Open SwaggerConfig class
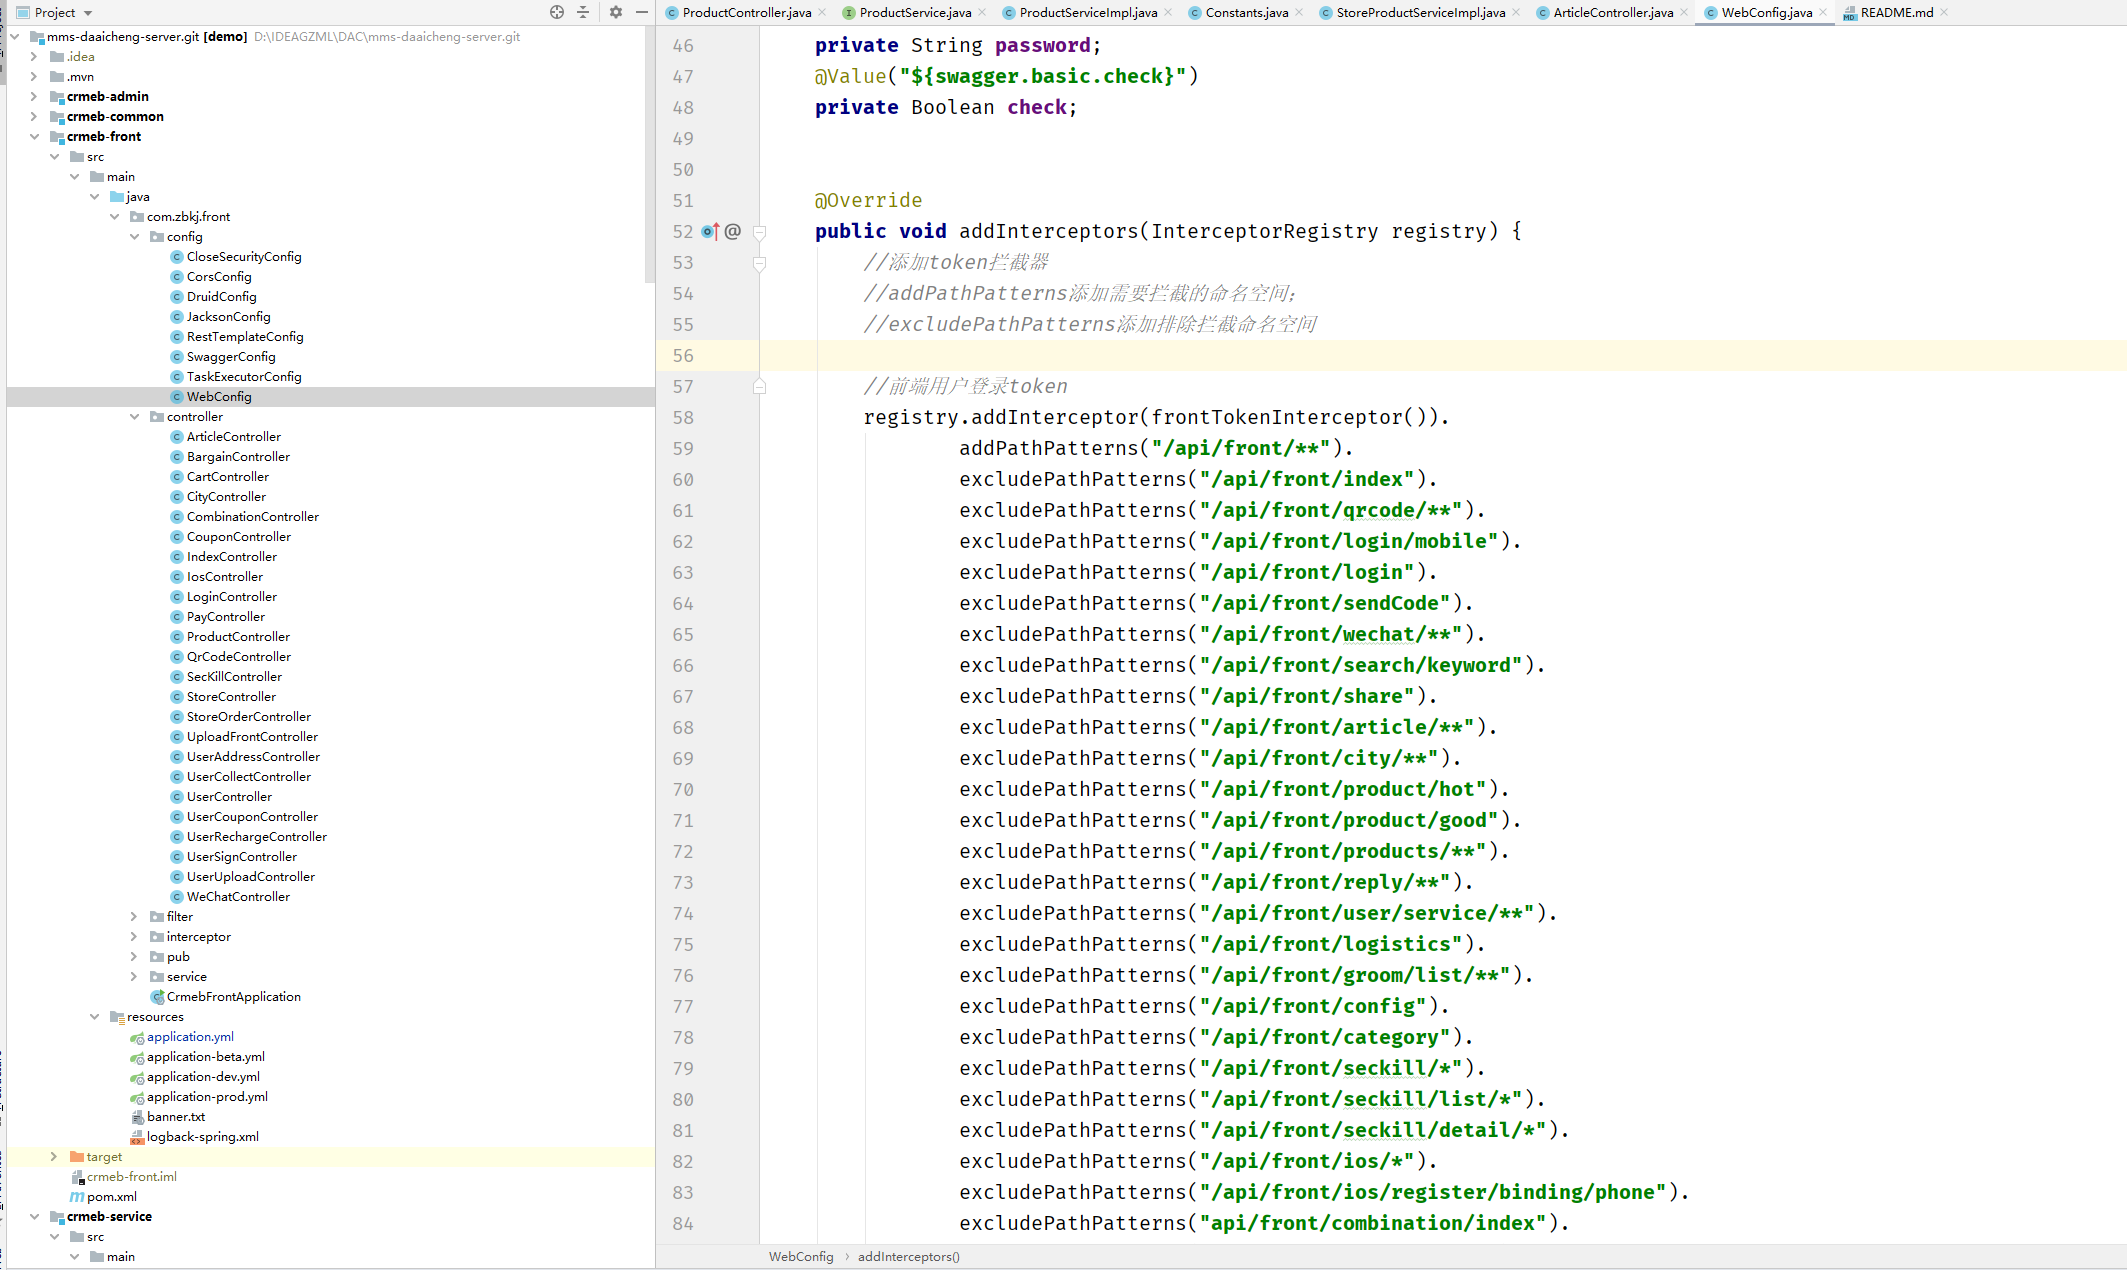Viewport: 2127px width, 1270px height. [x=231, y=357]
